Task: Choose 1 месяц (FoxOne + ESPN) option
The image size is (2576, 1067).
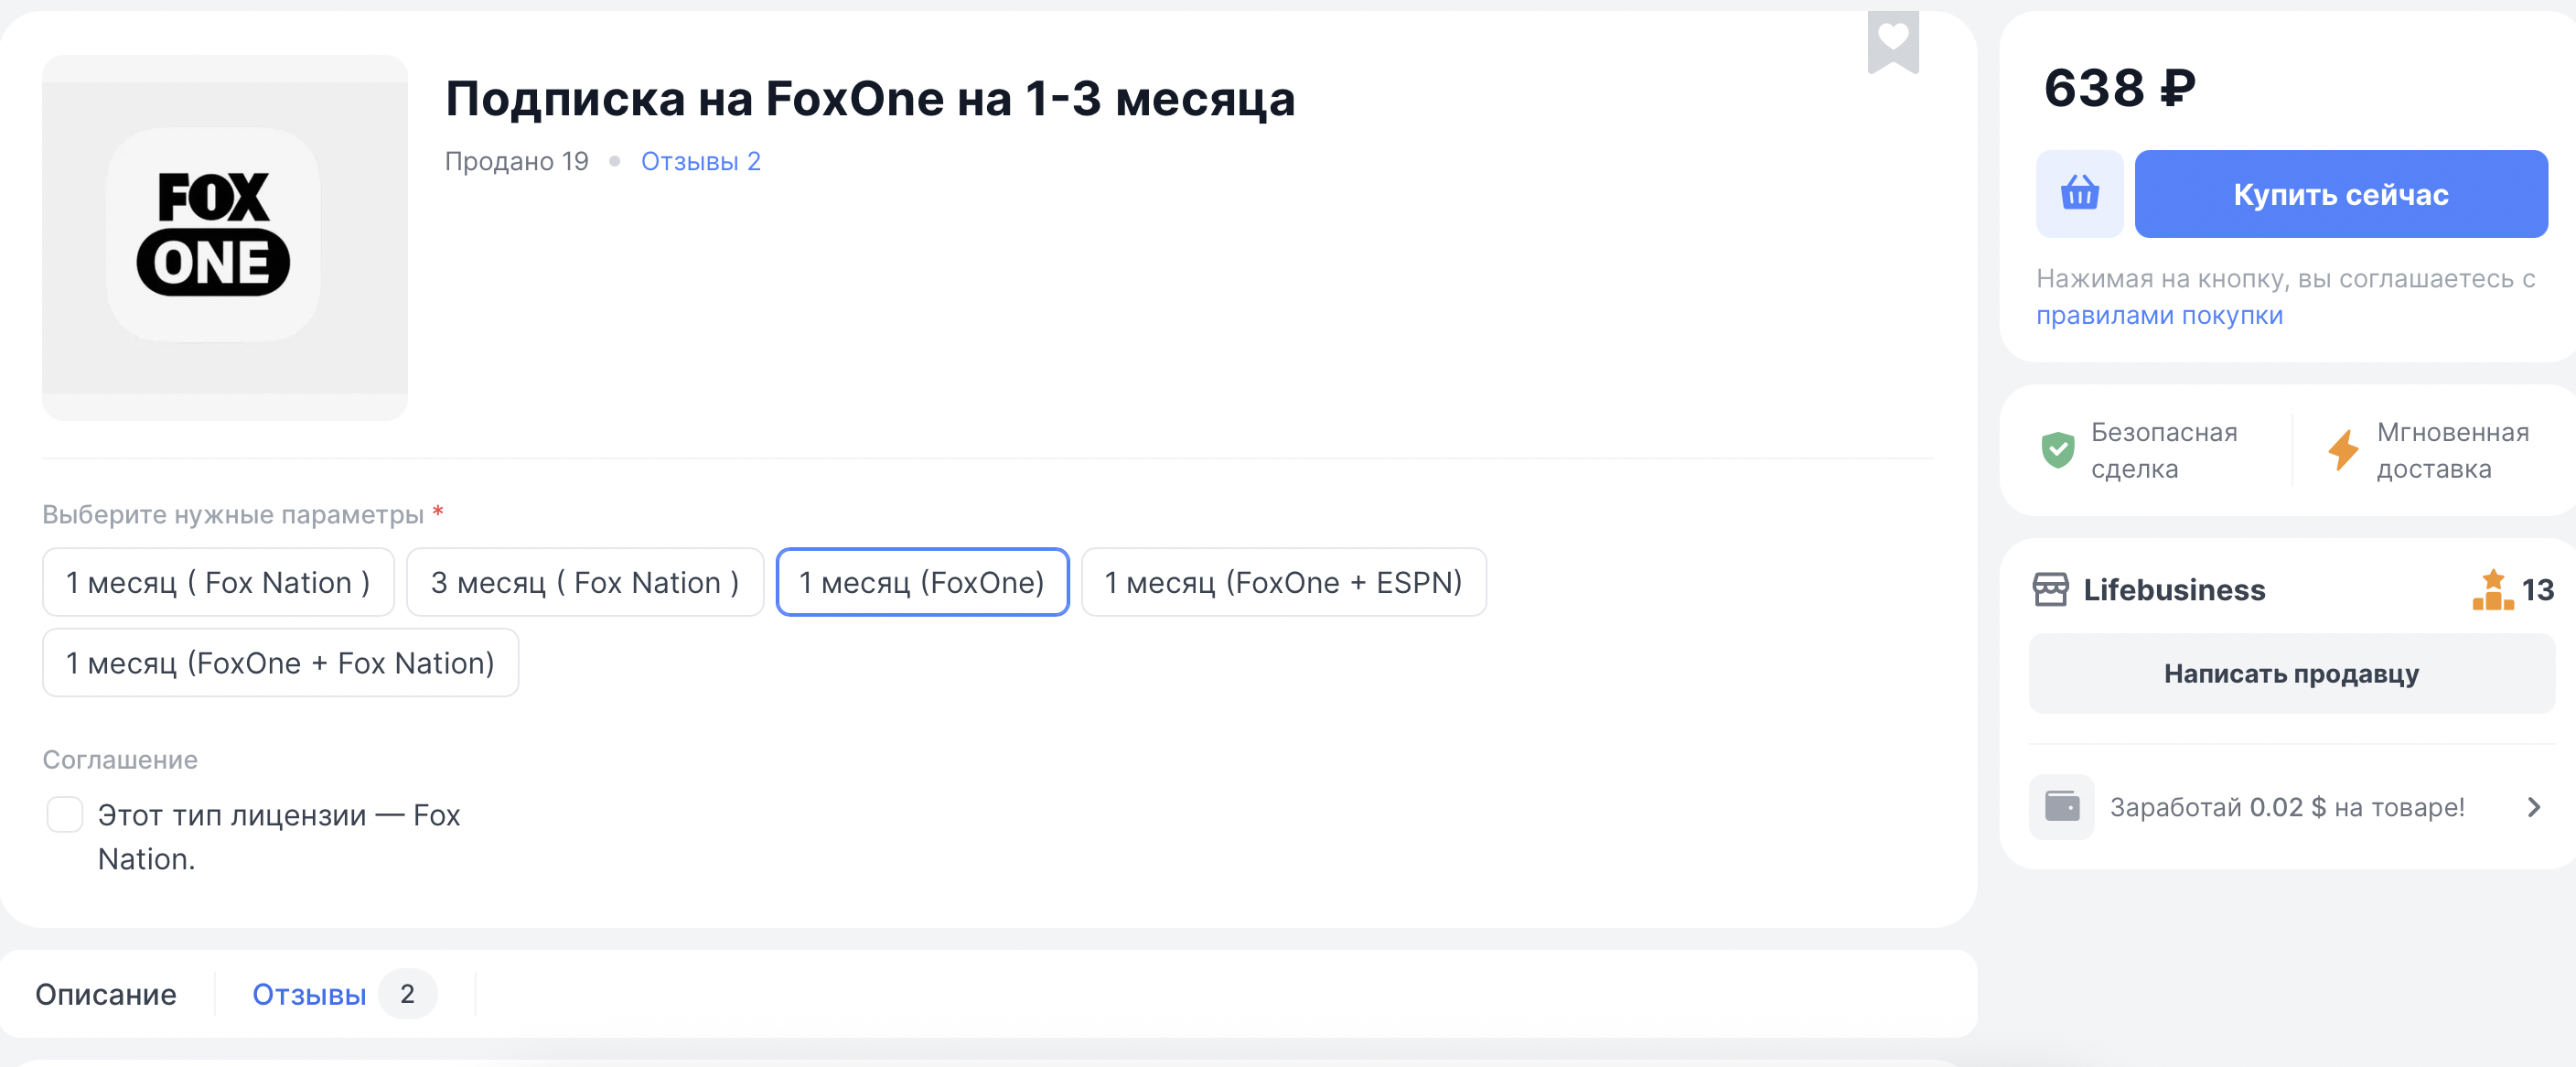Action: tap(1283, 582)
